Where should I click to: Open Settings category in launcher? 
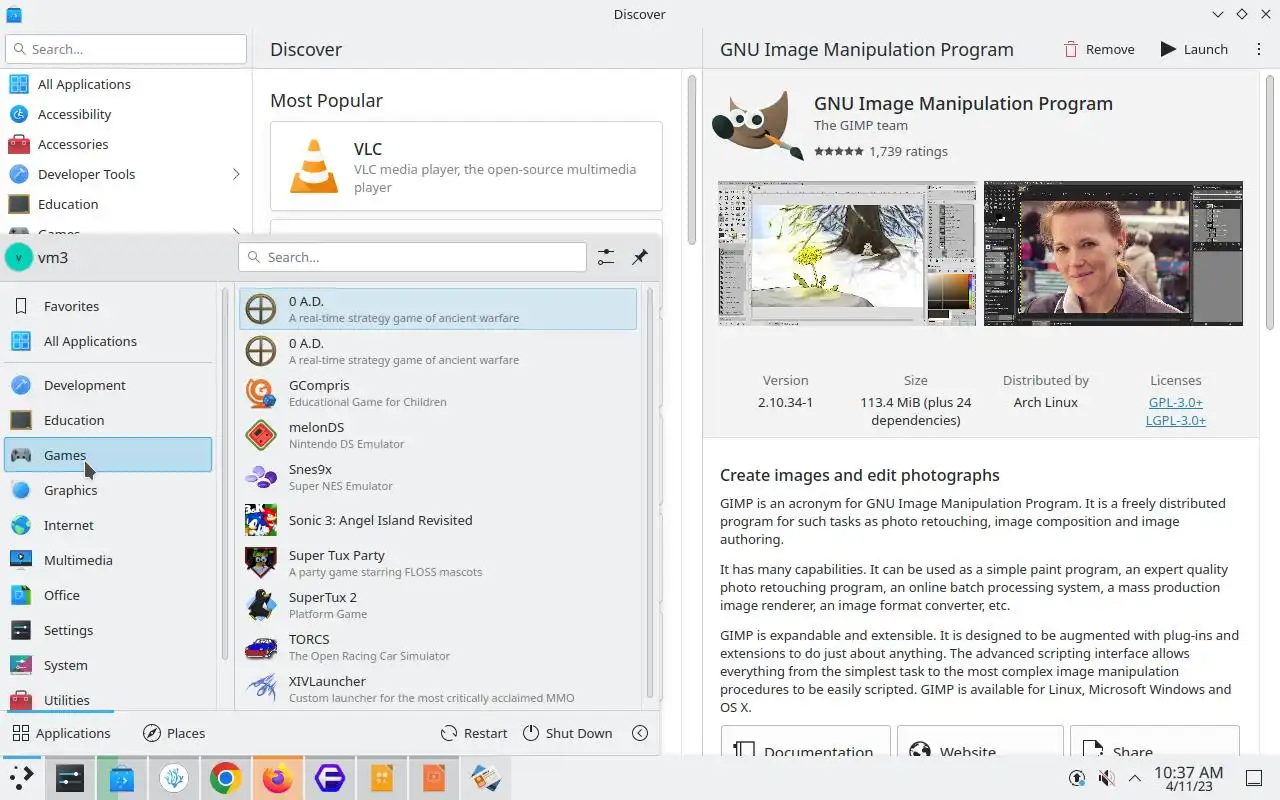point(108,630)
